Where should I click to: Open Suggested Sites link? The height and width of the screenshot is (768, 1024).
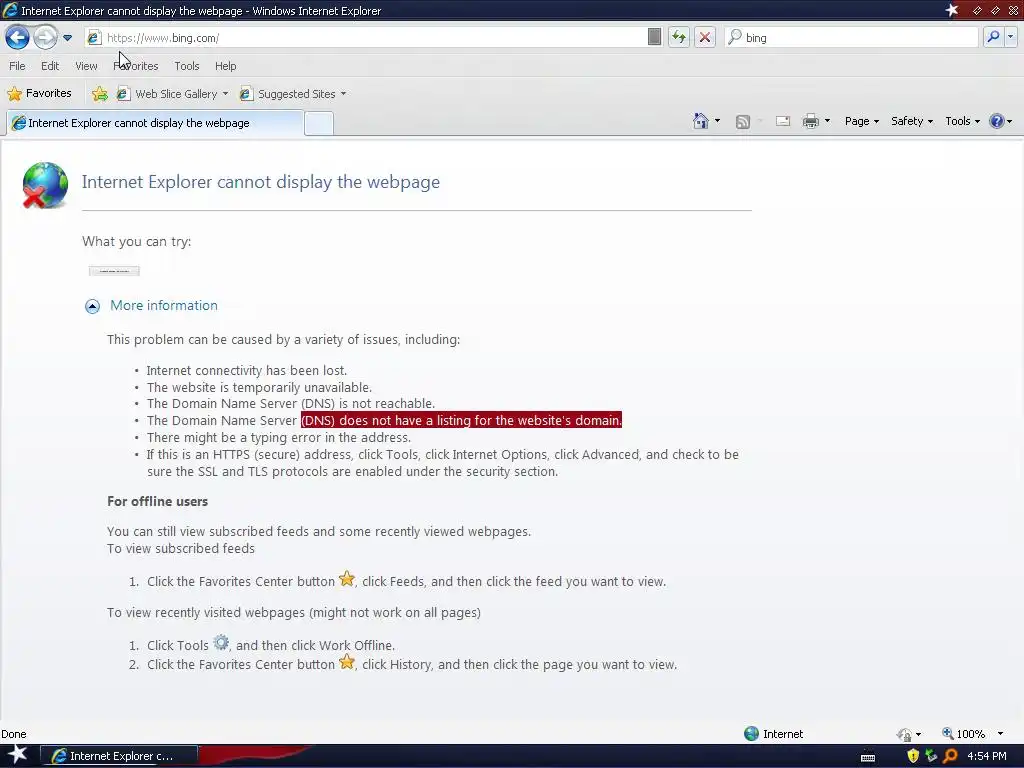(288, 94)
